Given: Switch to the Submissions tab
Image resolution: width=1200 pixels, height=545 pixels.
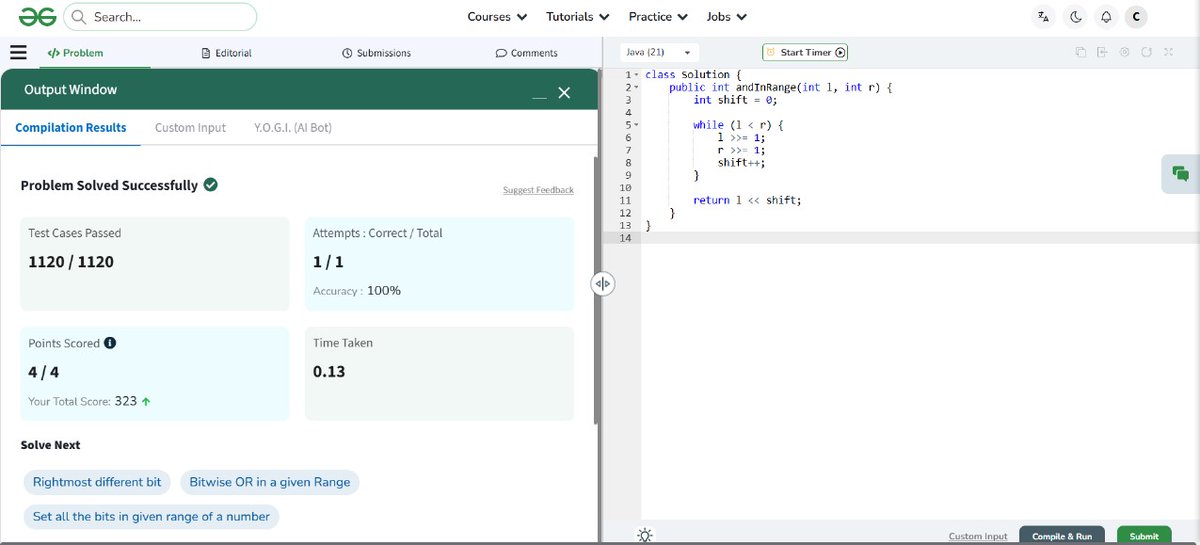Looking at the screenshot, I should pyautogui.click(x=376, y=53).
